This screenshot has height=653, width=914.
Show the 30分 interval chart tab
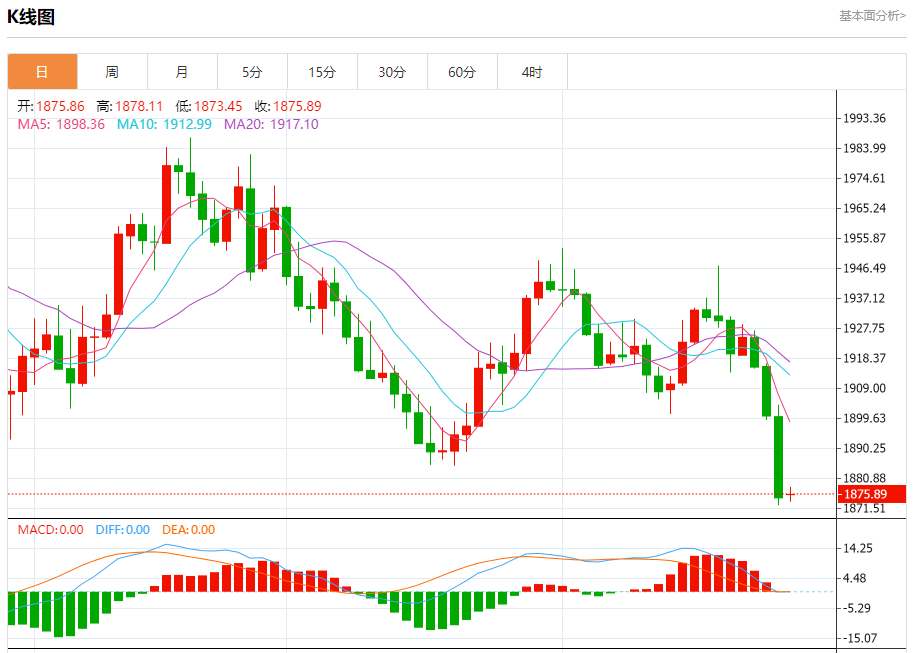392,72
